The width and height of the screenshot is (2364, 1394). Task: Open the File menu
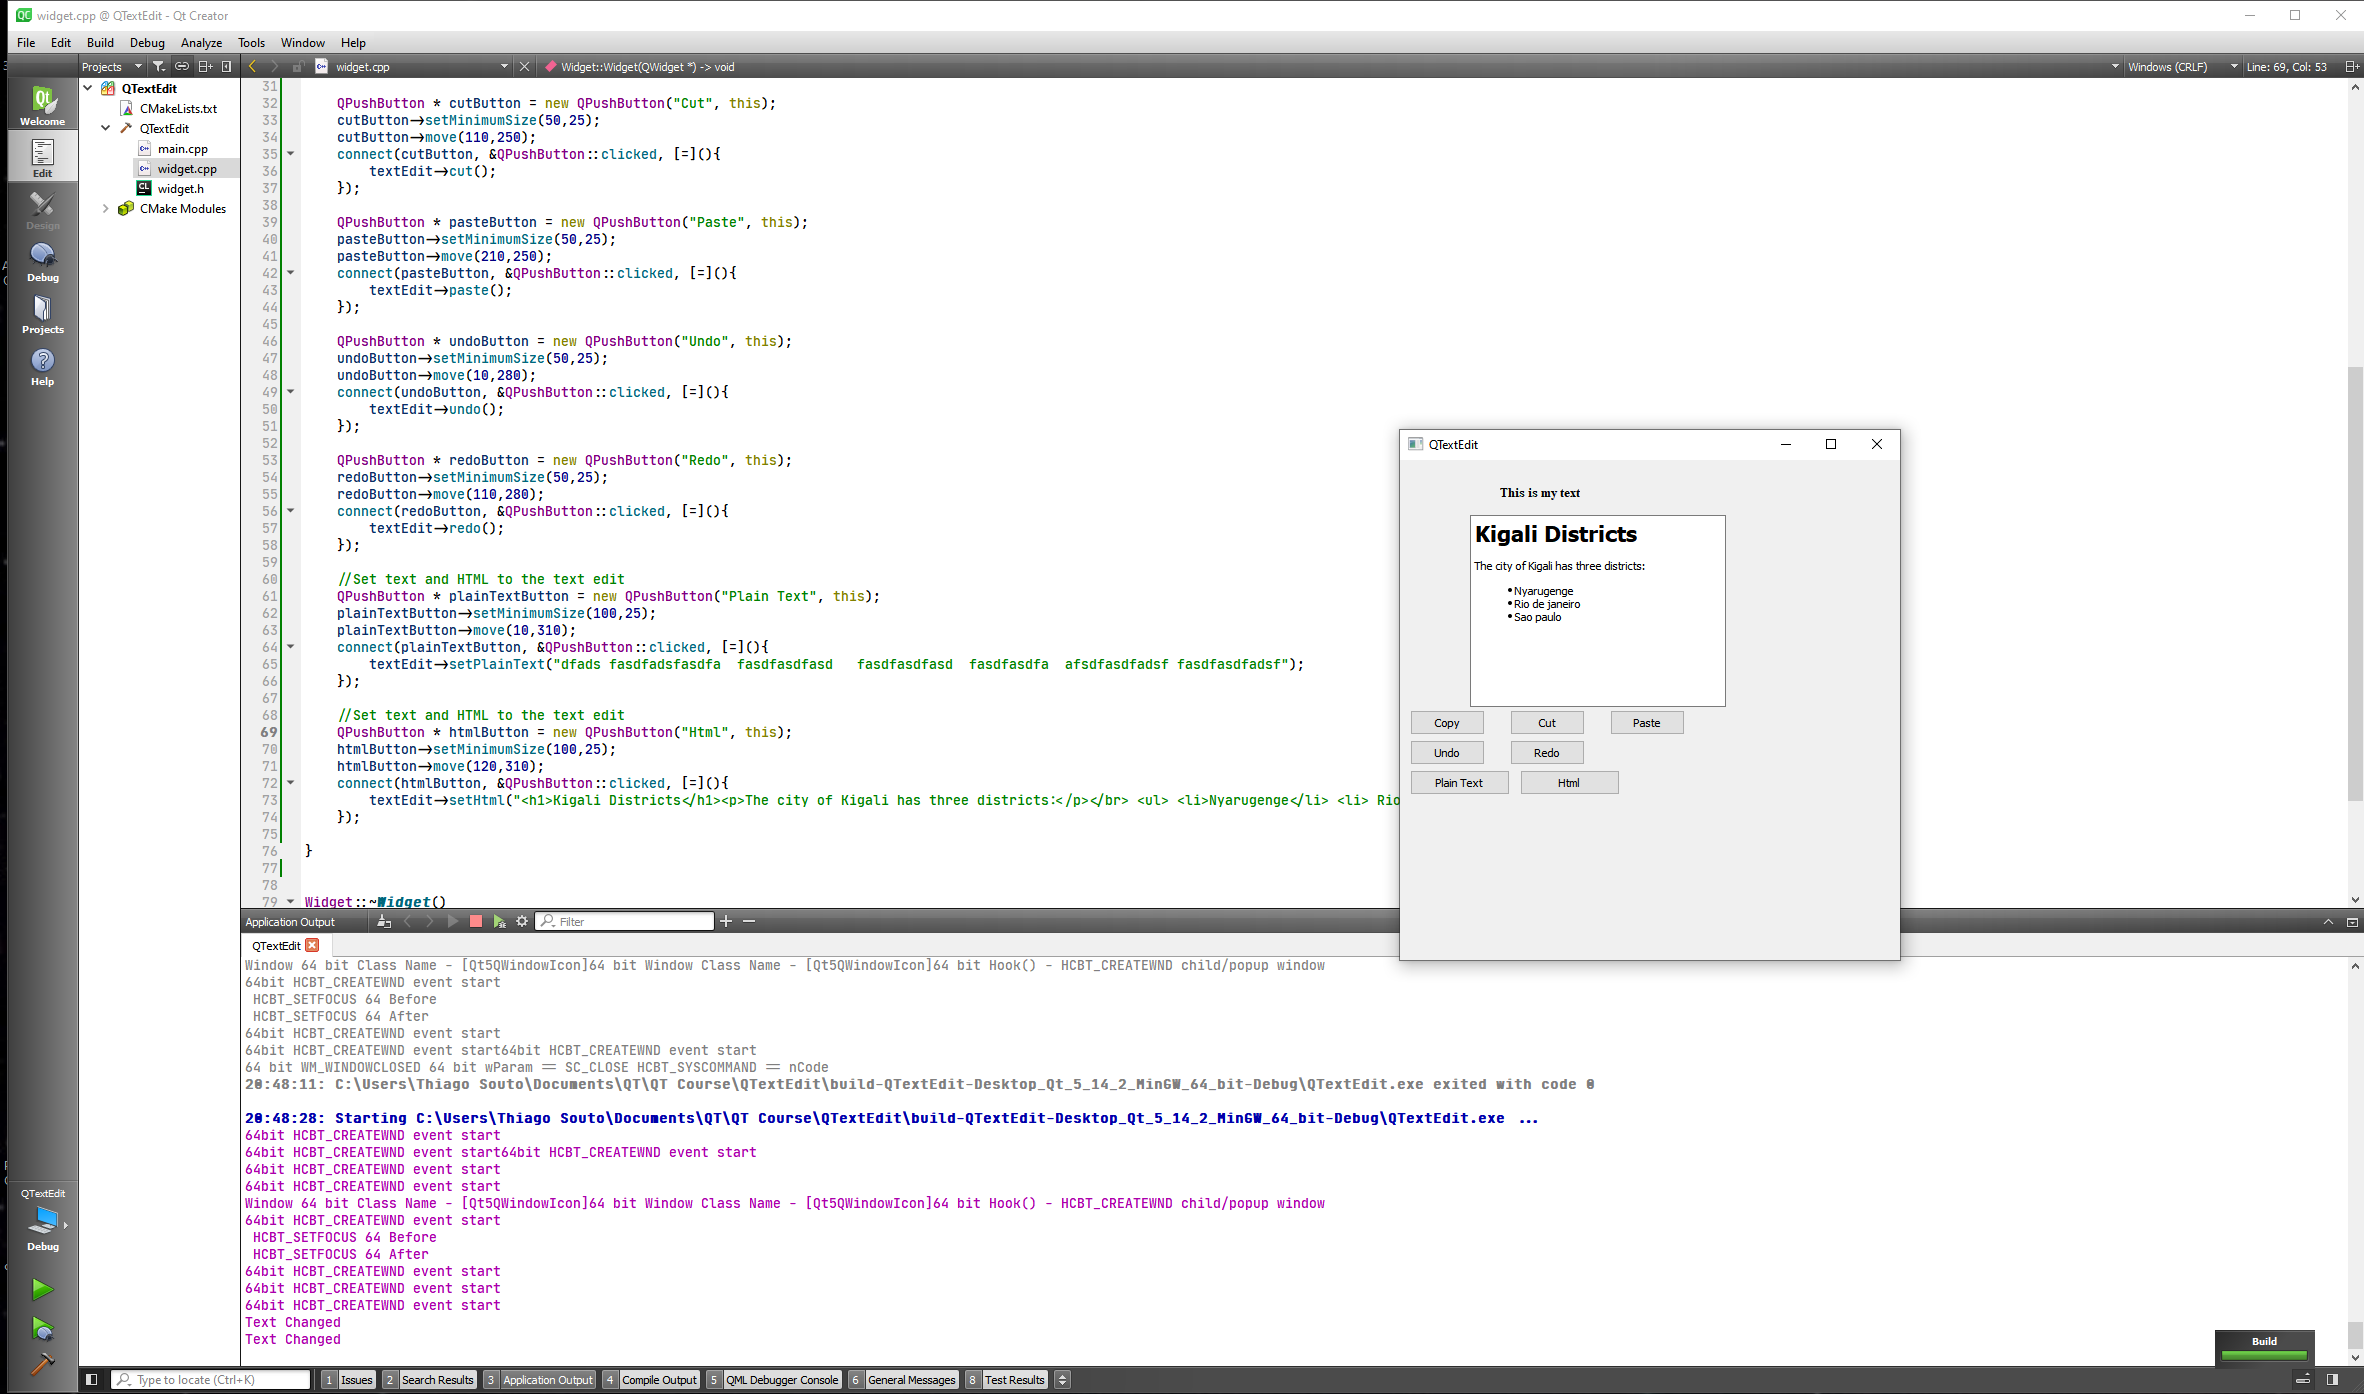pyautogui.click(x=26, y=42)
